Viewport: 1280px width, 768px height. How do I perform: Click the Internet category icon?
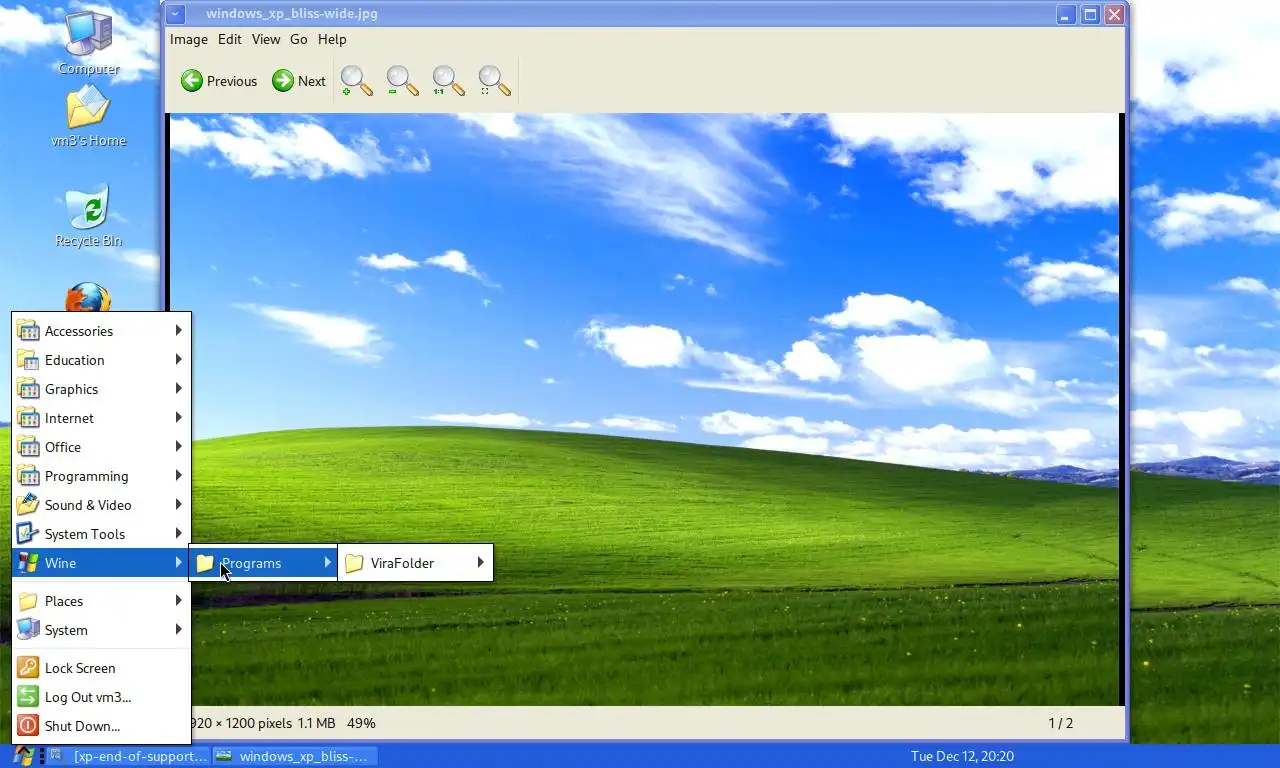(x=28, y=418)
